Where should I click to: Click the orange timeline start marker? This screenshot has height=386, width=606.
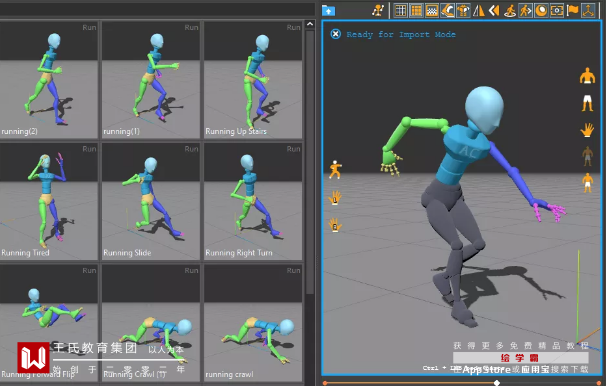325,383
